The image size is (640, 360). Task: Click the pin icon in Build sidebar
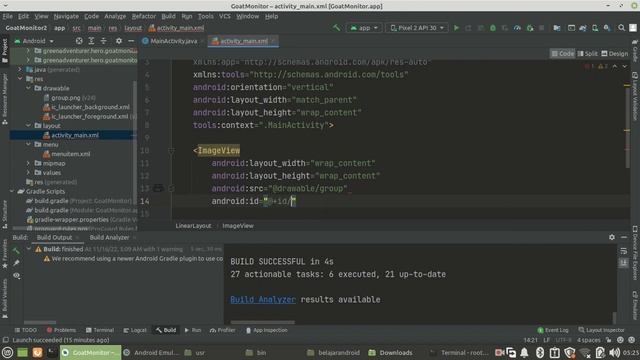(x=16, y=263)
